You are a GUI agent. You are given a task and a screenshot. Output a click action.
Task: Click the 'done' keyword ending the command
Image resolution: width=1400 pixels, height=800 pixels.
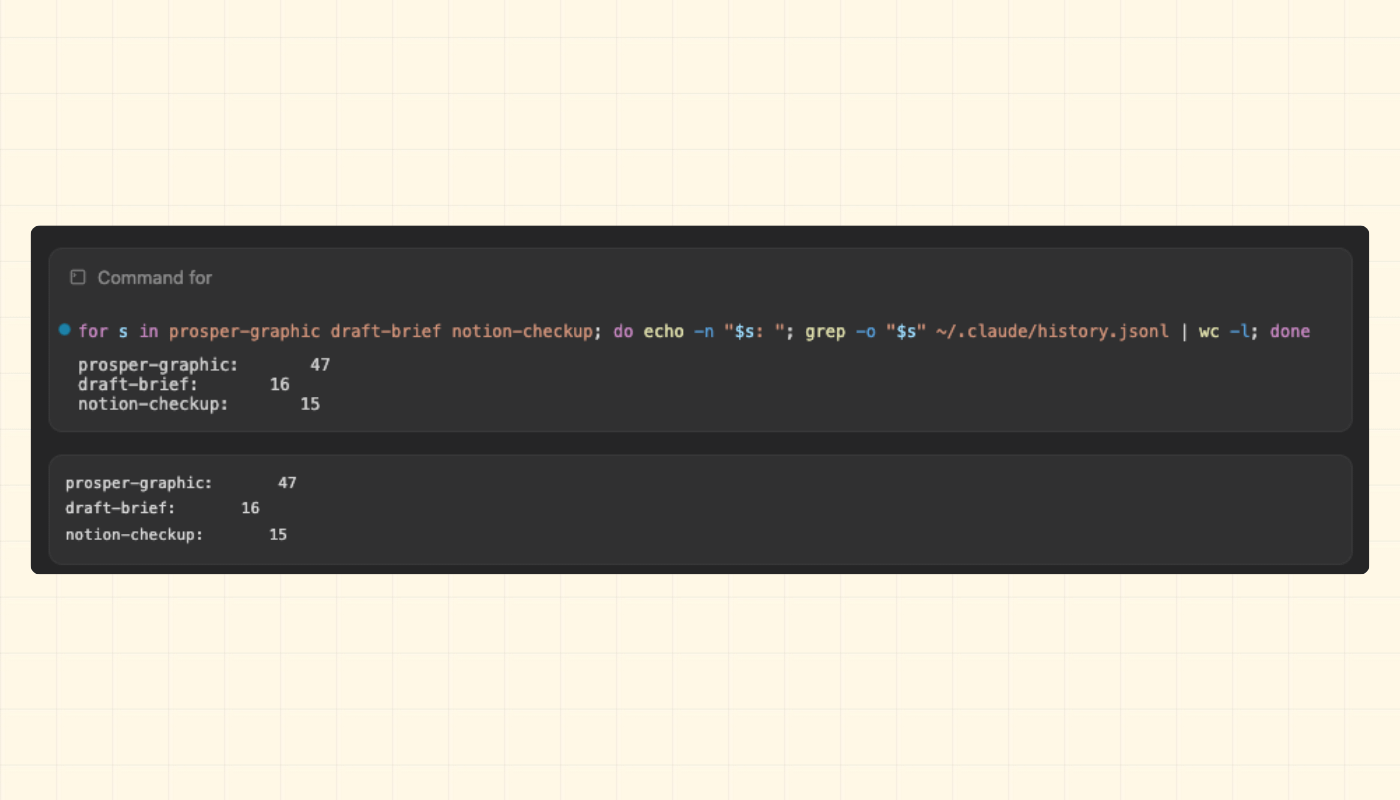point(1290,331)
